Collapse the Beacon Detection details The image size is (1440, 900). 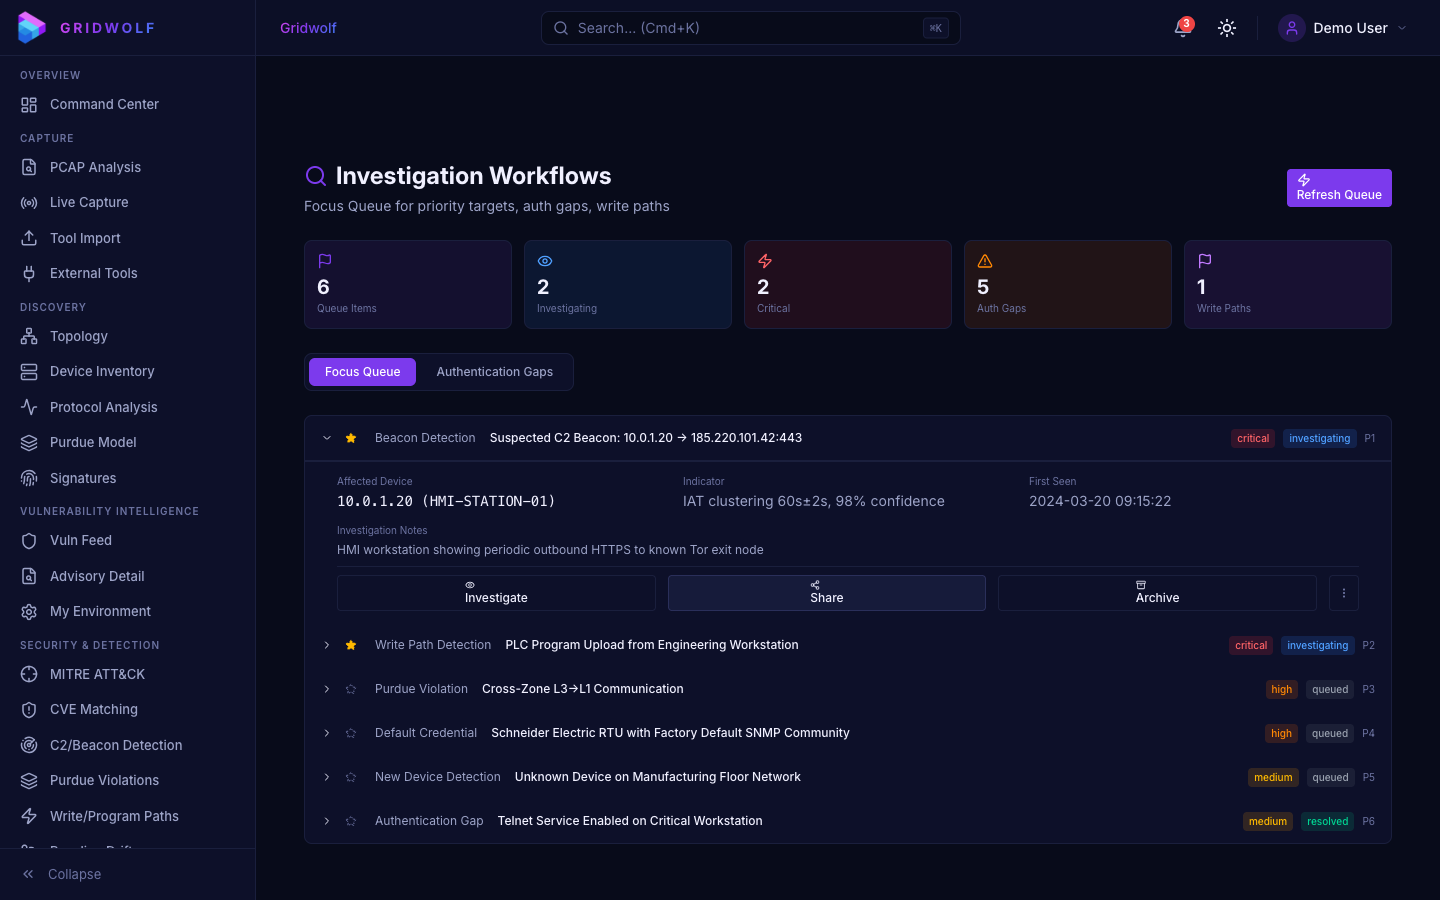(x=326, y=437)
